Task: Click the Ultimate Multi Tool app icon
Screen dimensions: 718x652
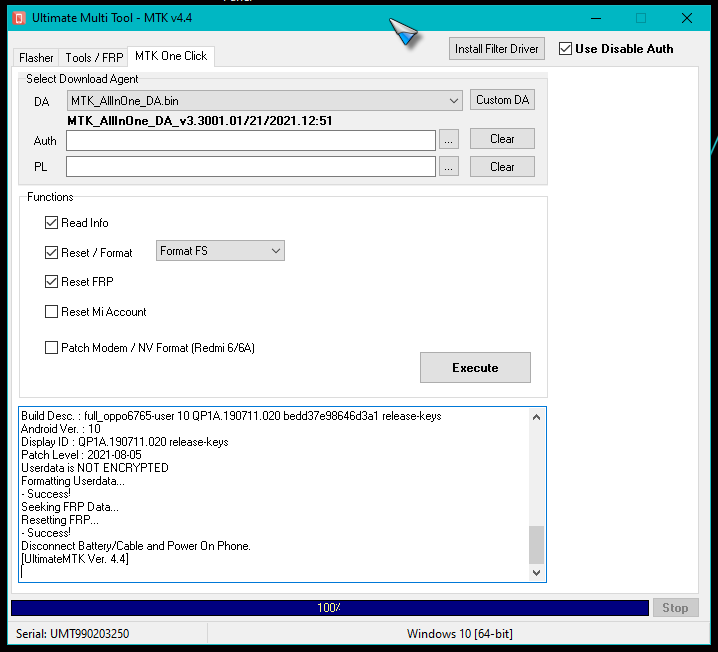Action: [x=17, y=18]
